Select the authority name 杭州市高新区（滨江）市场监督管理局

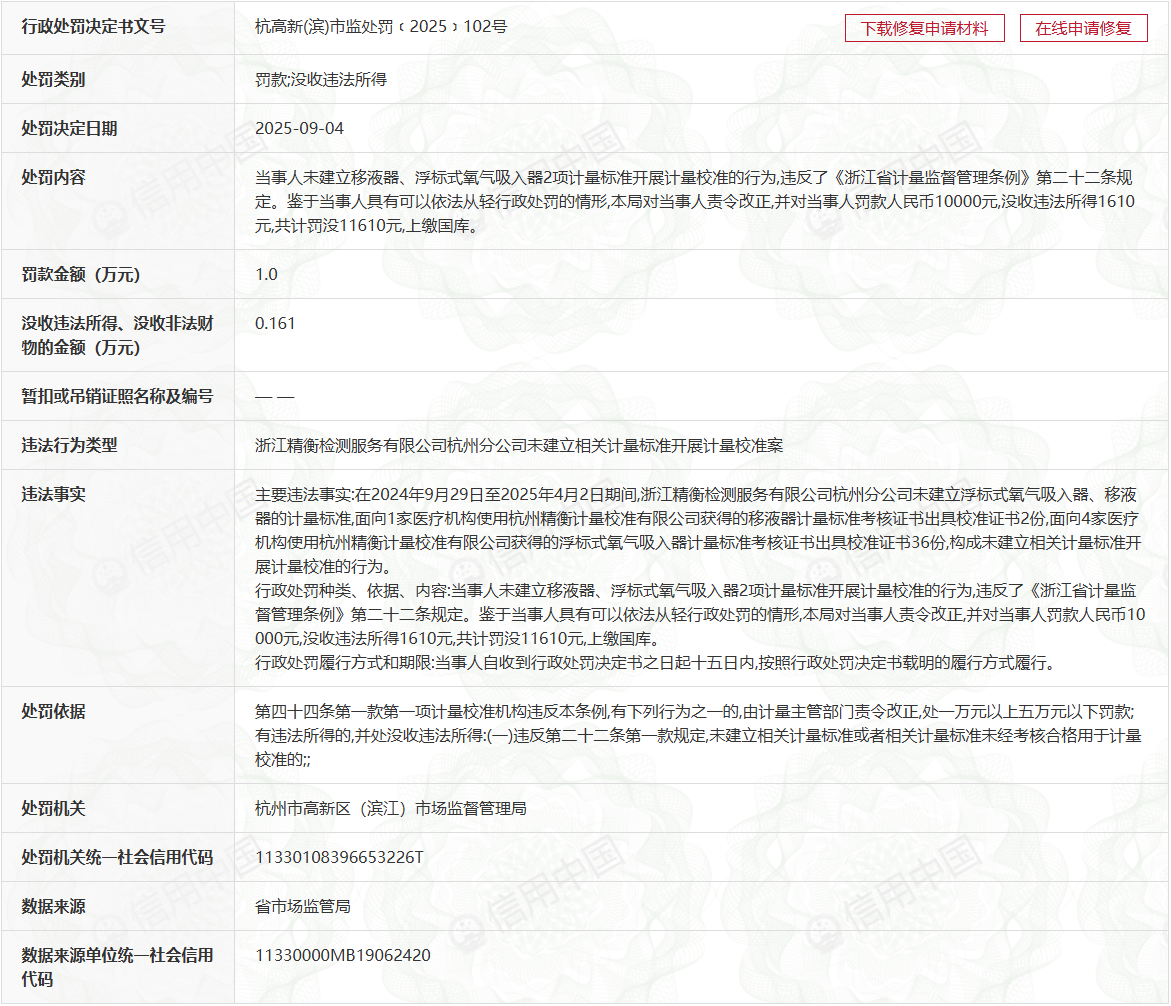pyautogui.click(x=391, y=808)
